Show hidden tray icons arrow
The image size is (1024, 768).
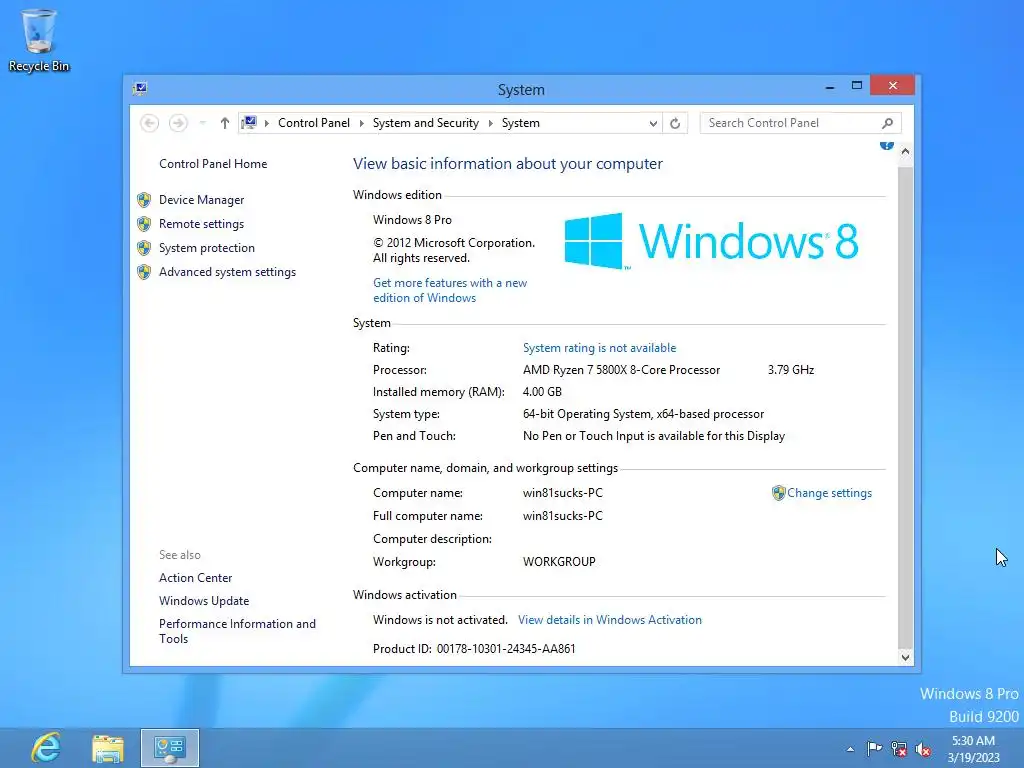[x=850, y=750]
